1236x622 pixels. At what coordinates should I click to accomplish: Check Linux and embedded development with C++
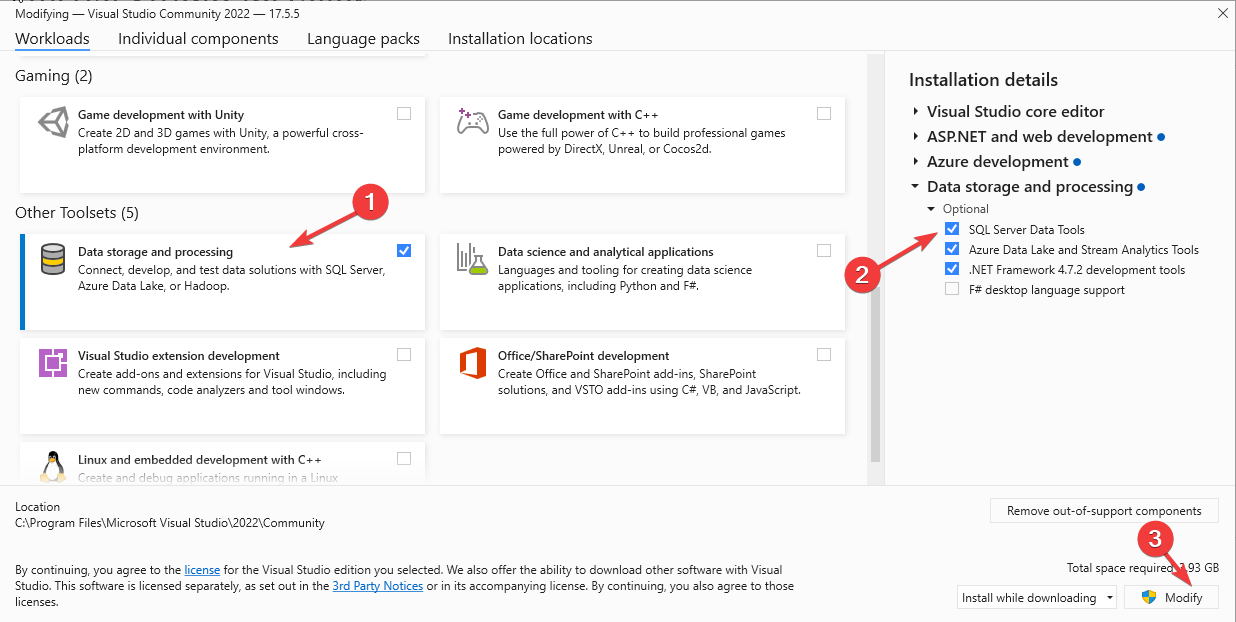click(404, 459)
